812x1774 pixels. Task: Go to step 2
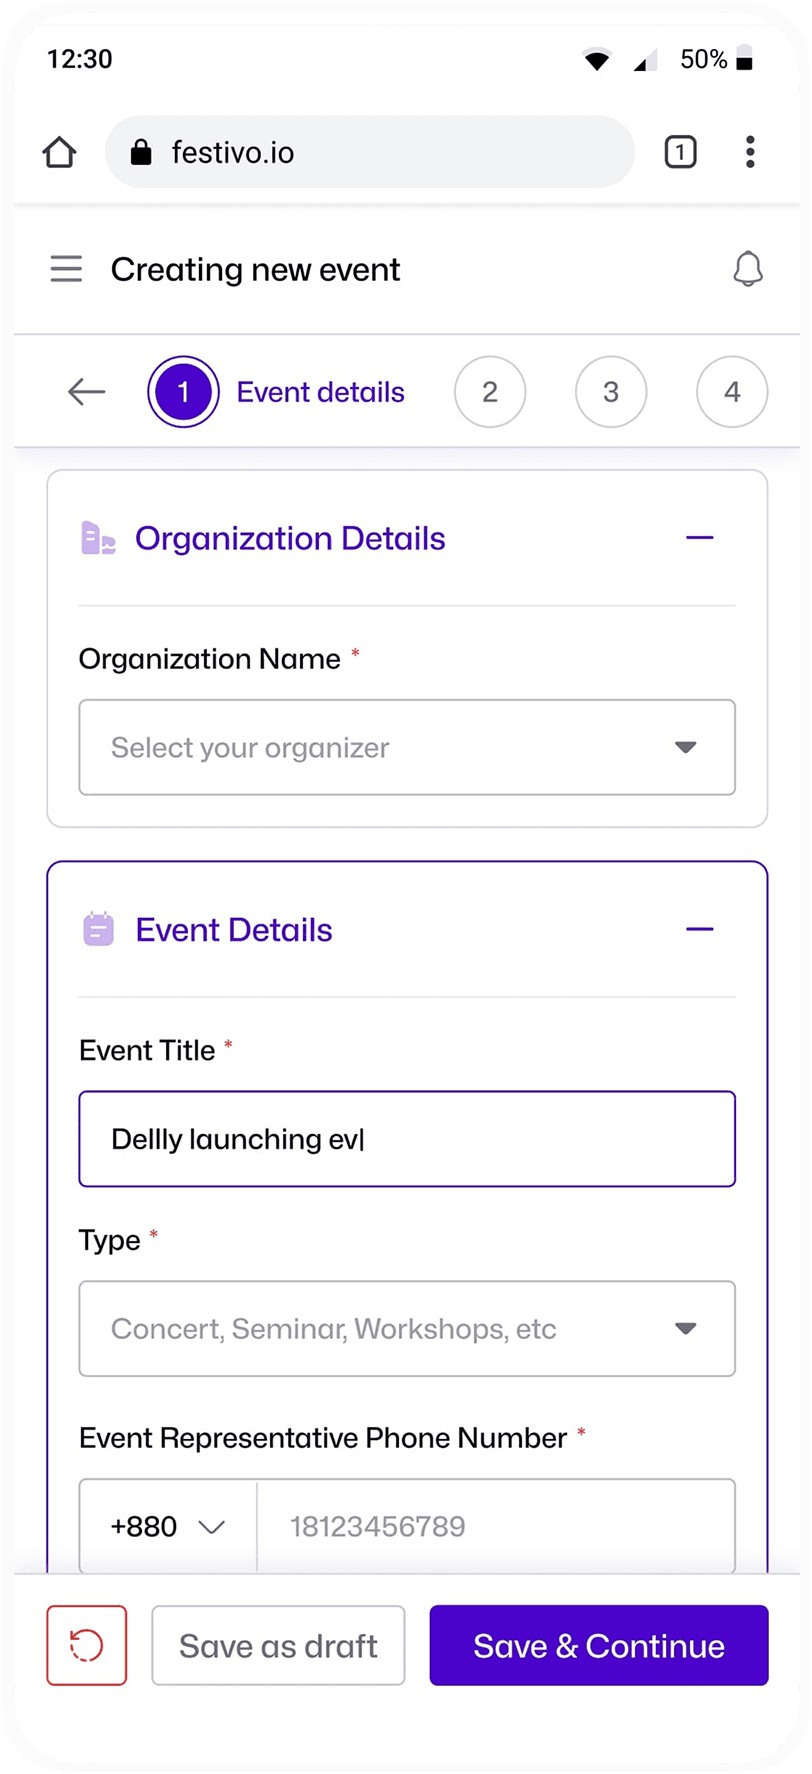[490, 392]
